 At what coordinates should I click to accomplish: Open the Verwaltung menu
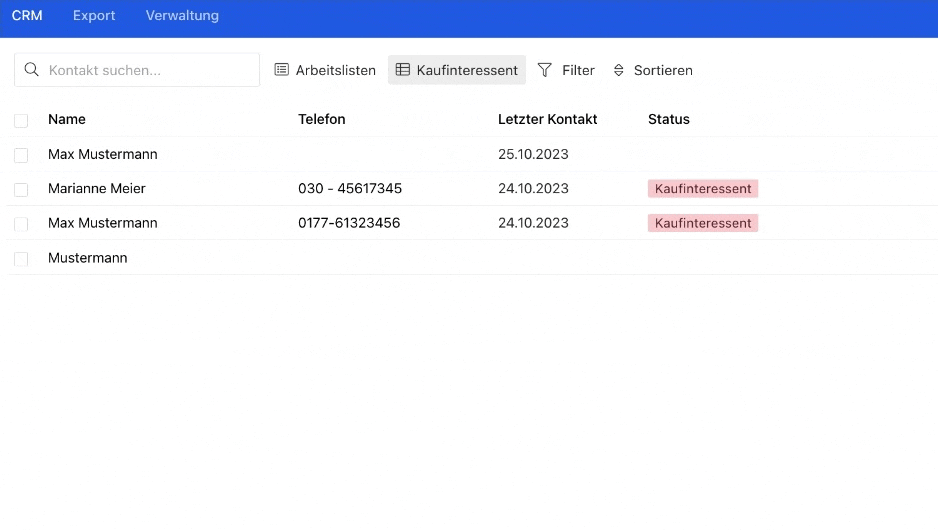[x=182, y=16]
